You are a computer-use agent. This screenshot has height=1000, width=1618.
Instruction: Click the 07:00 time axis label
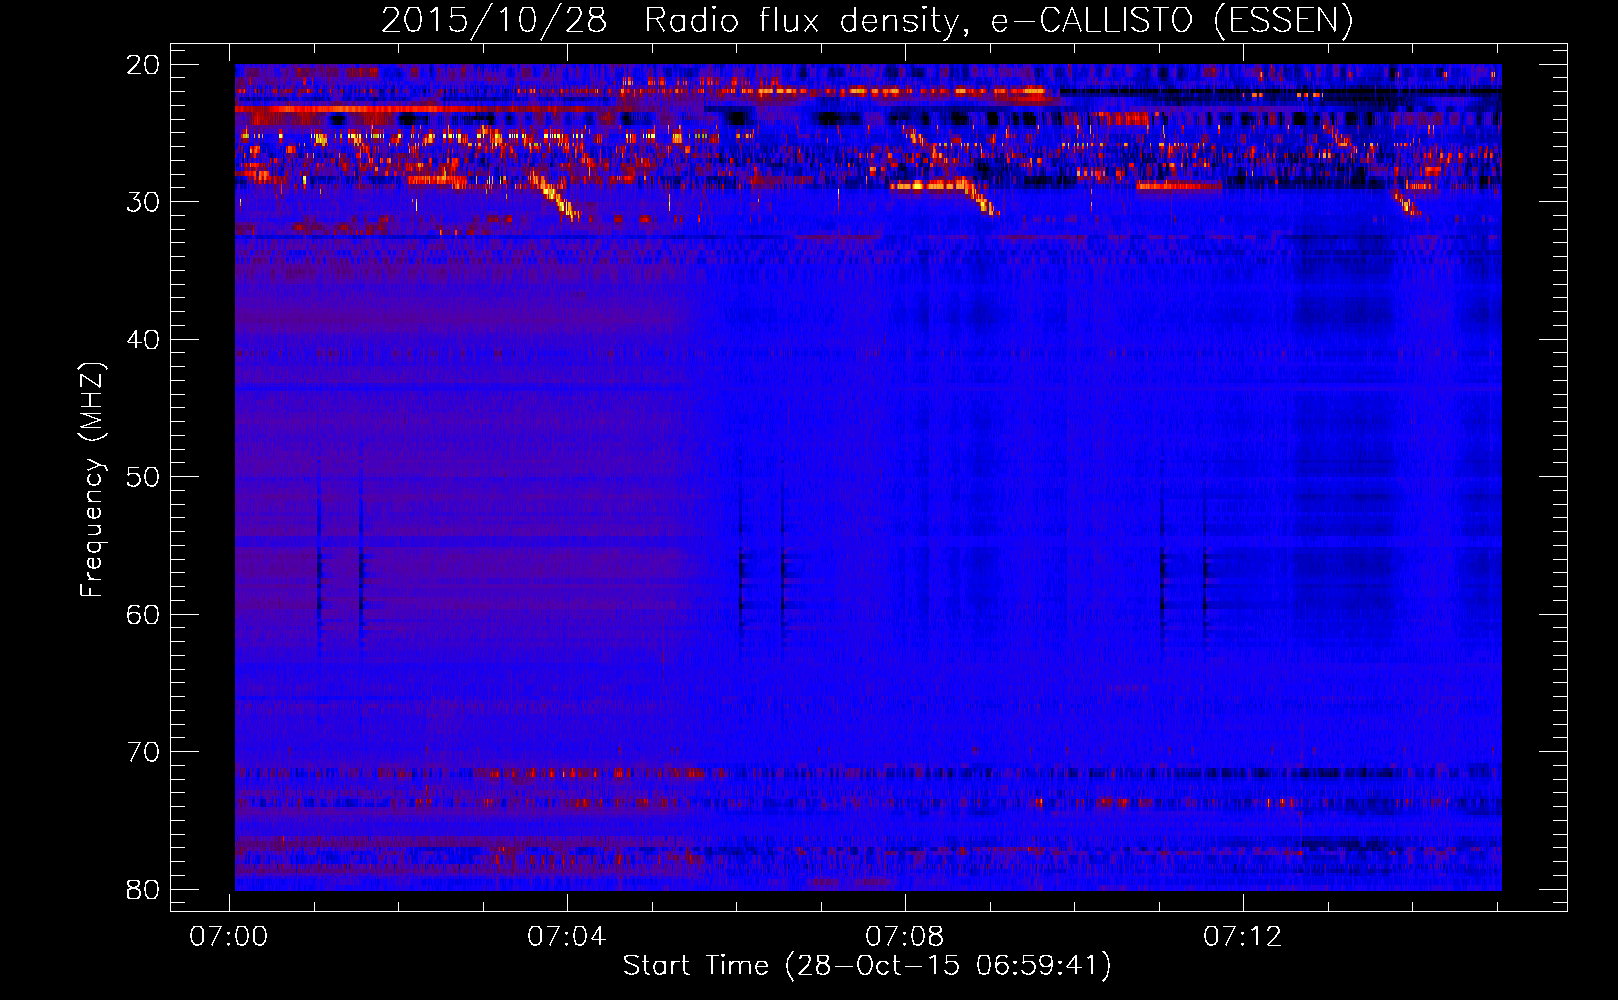pyautogui.click(x=229, y=937)
